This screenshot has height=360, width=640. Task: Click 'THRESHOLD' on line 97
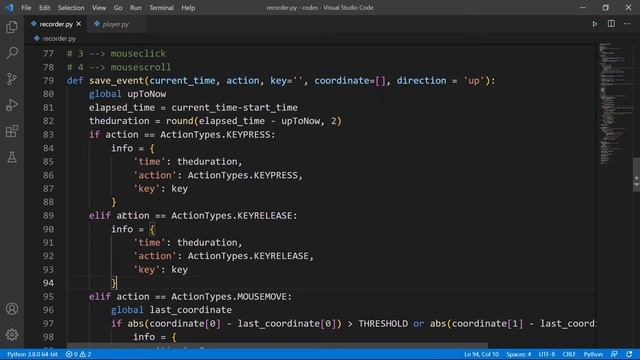pos(383,323)
